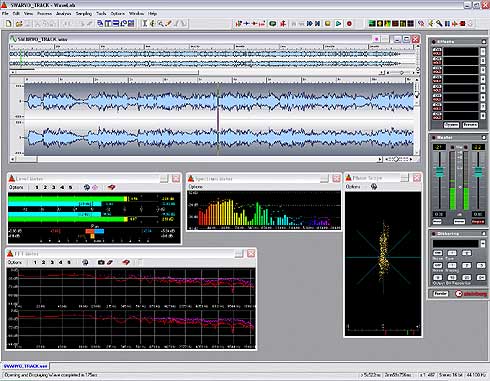Select the magnifying glass zoom tool
The image size is (490, 381).
tap(161, 24)
